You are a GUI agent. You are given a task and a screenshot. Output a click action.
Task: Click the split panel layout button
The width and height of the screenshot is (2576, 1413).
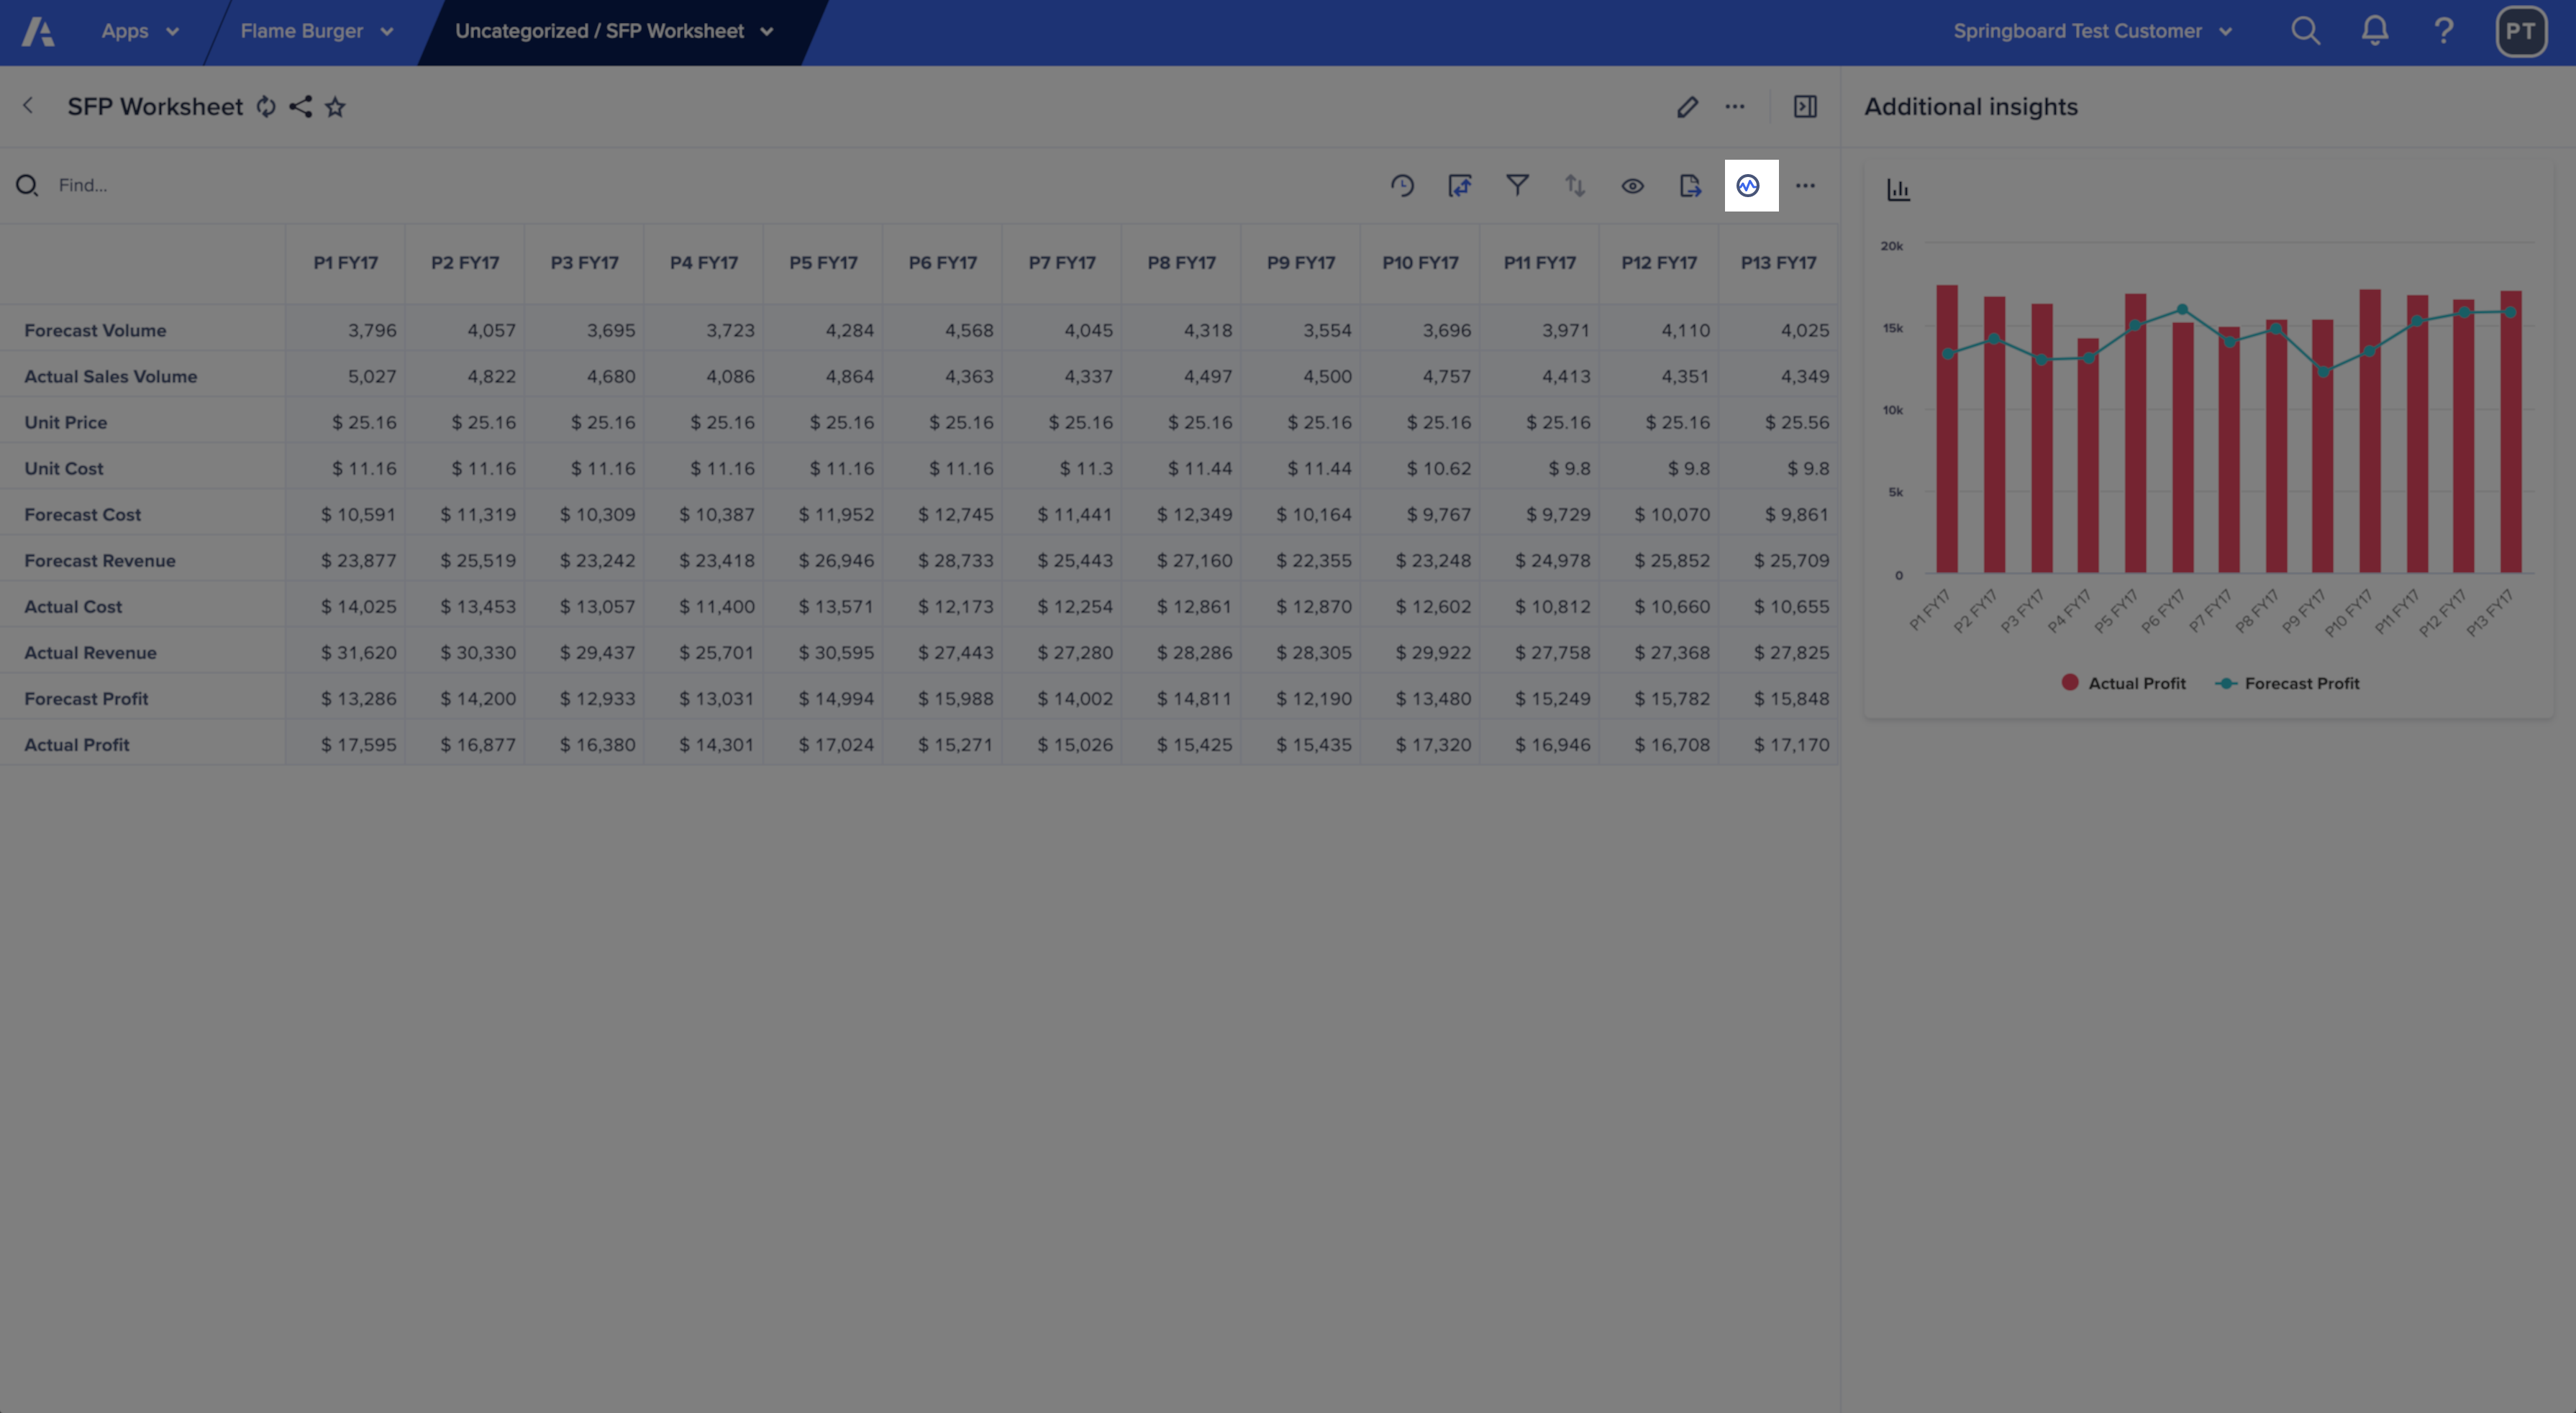click(x=1806, y=106)
